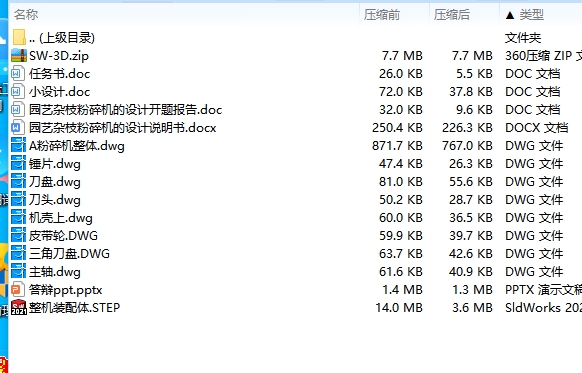582x373 pixels.
Task: Click the 871.7 KB uncompressed size value
Action: coord(397,145)
